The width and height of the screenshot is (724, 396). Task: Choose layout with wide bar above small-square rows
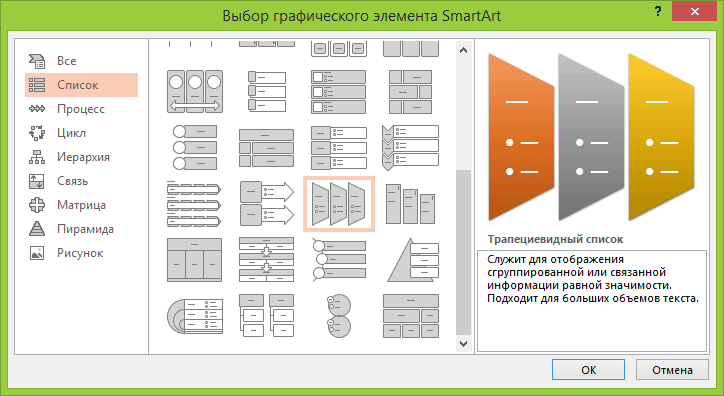coord(266,148)
